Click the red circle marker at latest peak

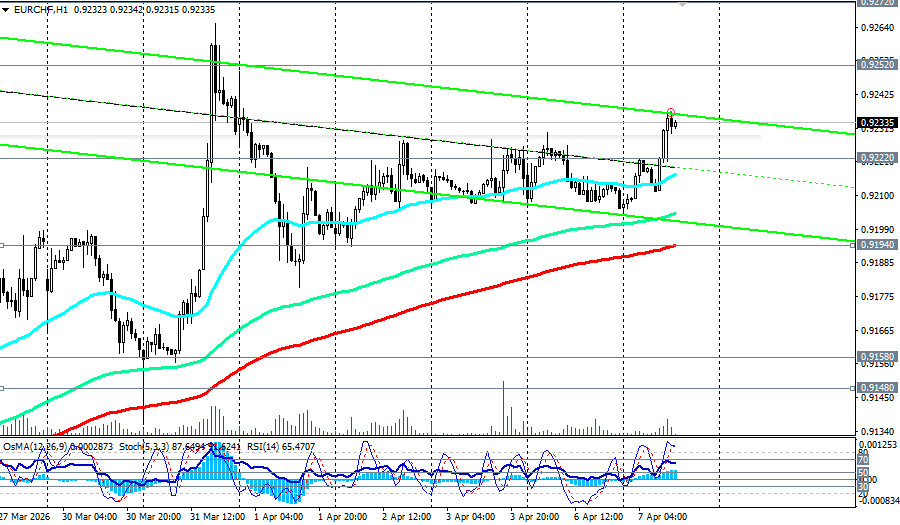click(670, 112)
